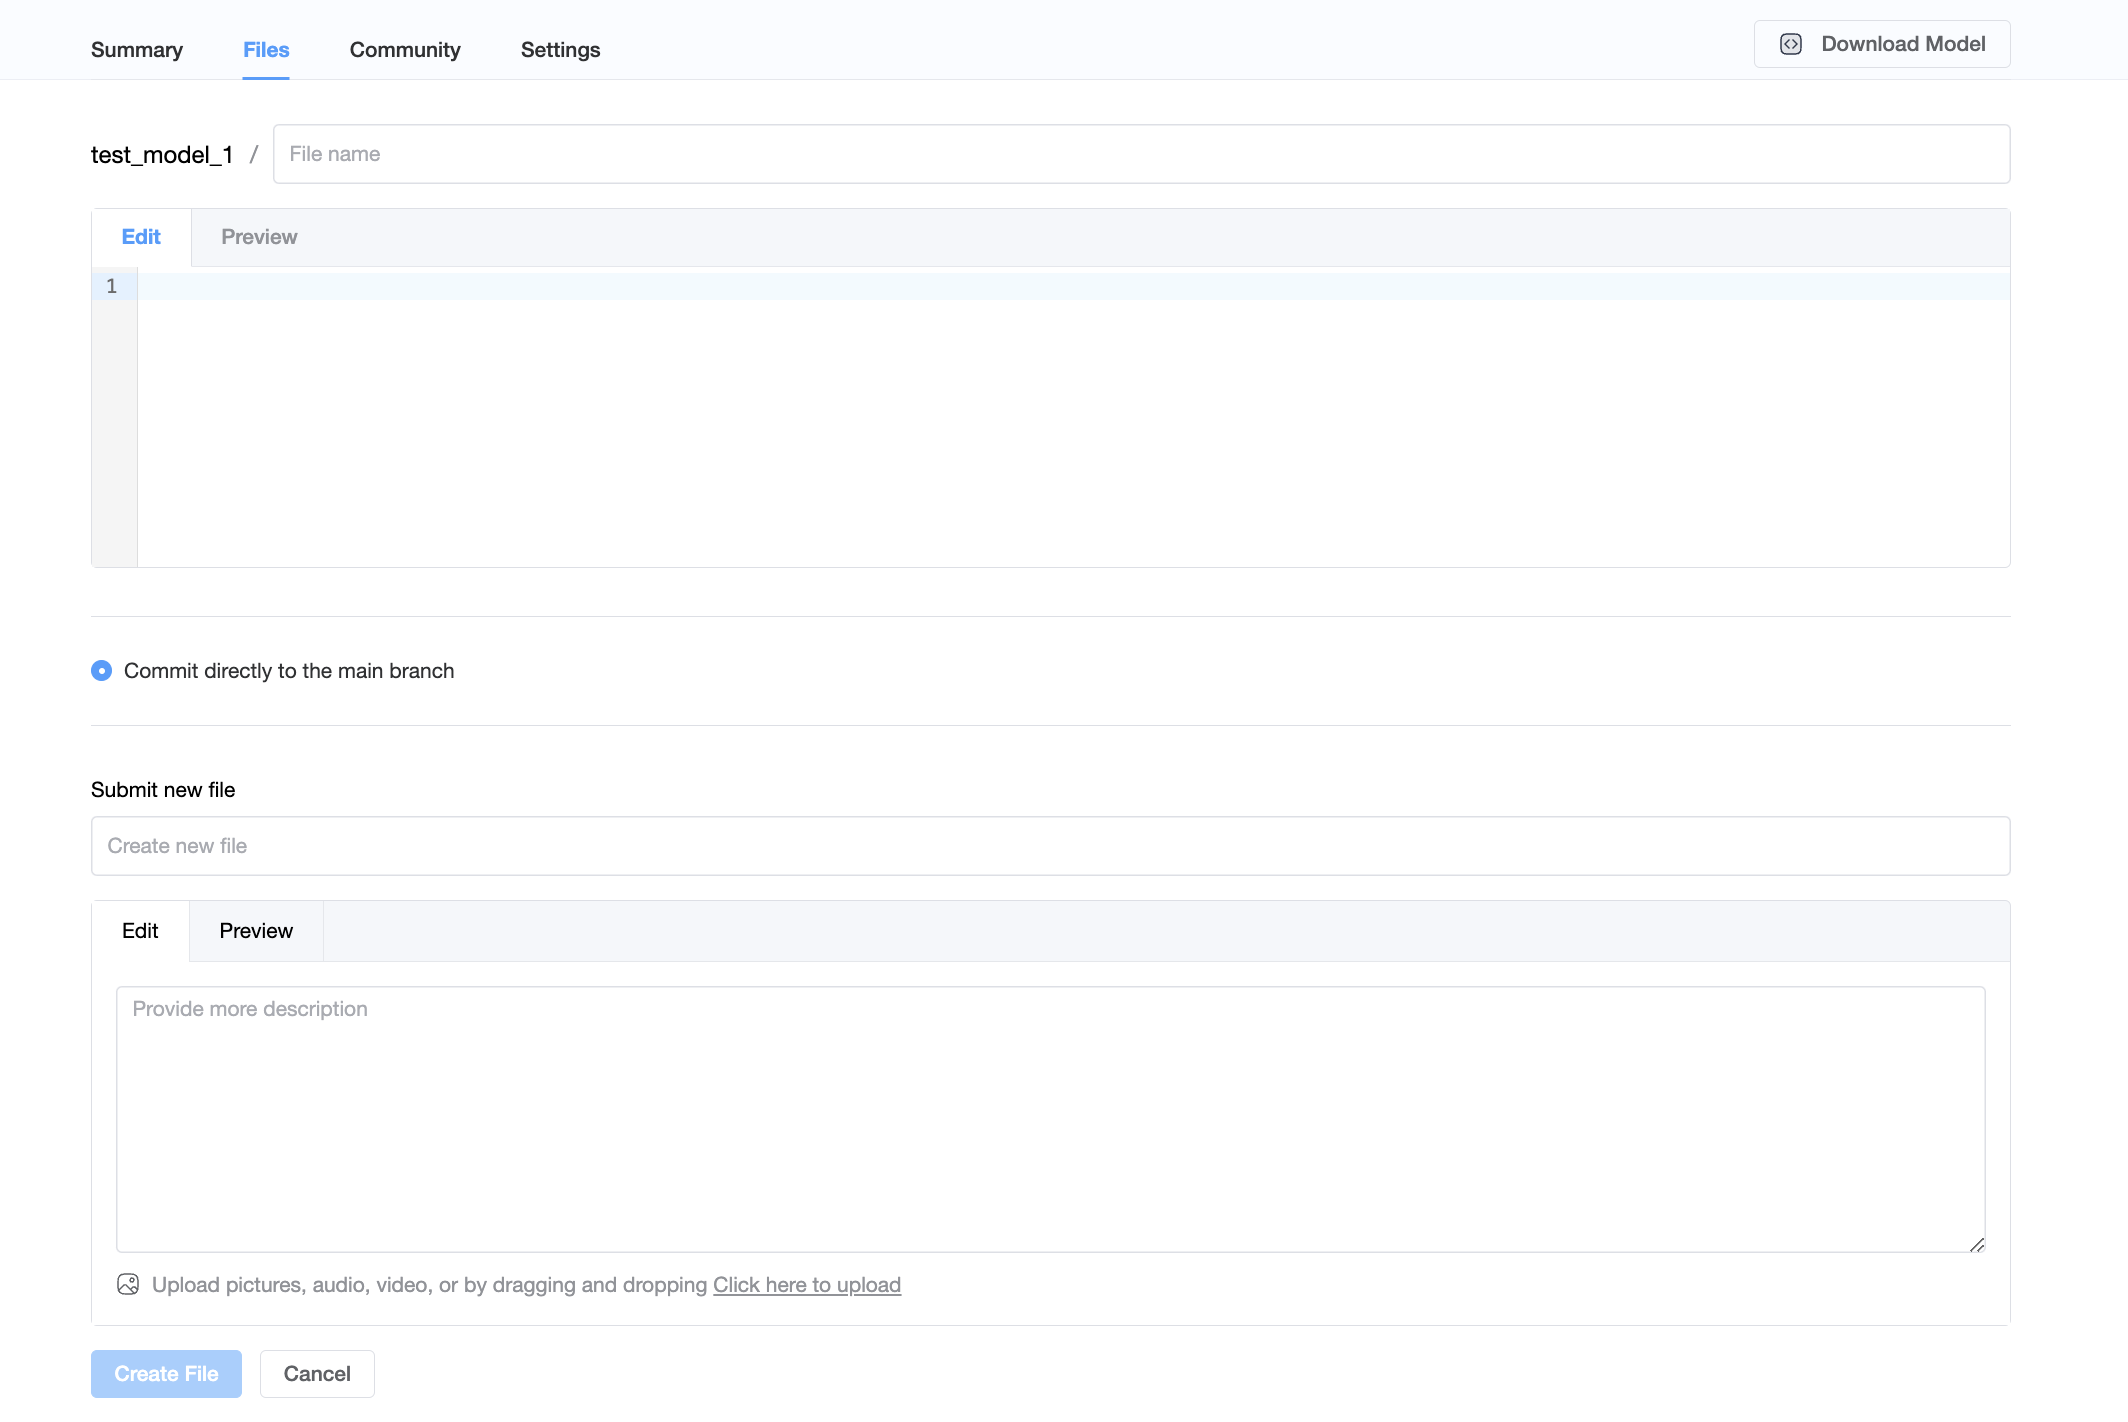This screenshot has height=1422, width=2128.
Task: Open the Settings tab
Action: click(x=560, y=50)
